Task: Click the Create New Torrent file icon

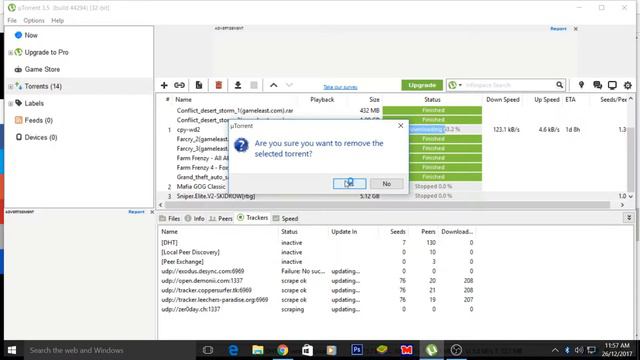Action: click(x=199, y=85)
